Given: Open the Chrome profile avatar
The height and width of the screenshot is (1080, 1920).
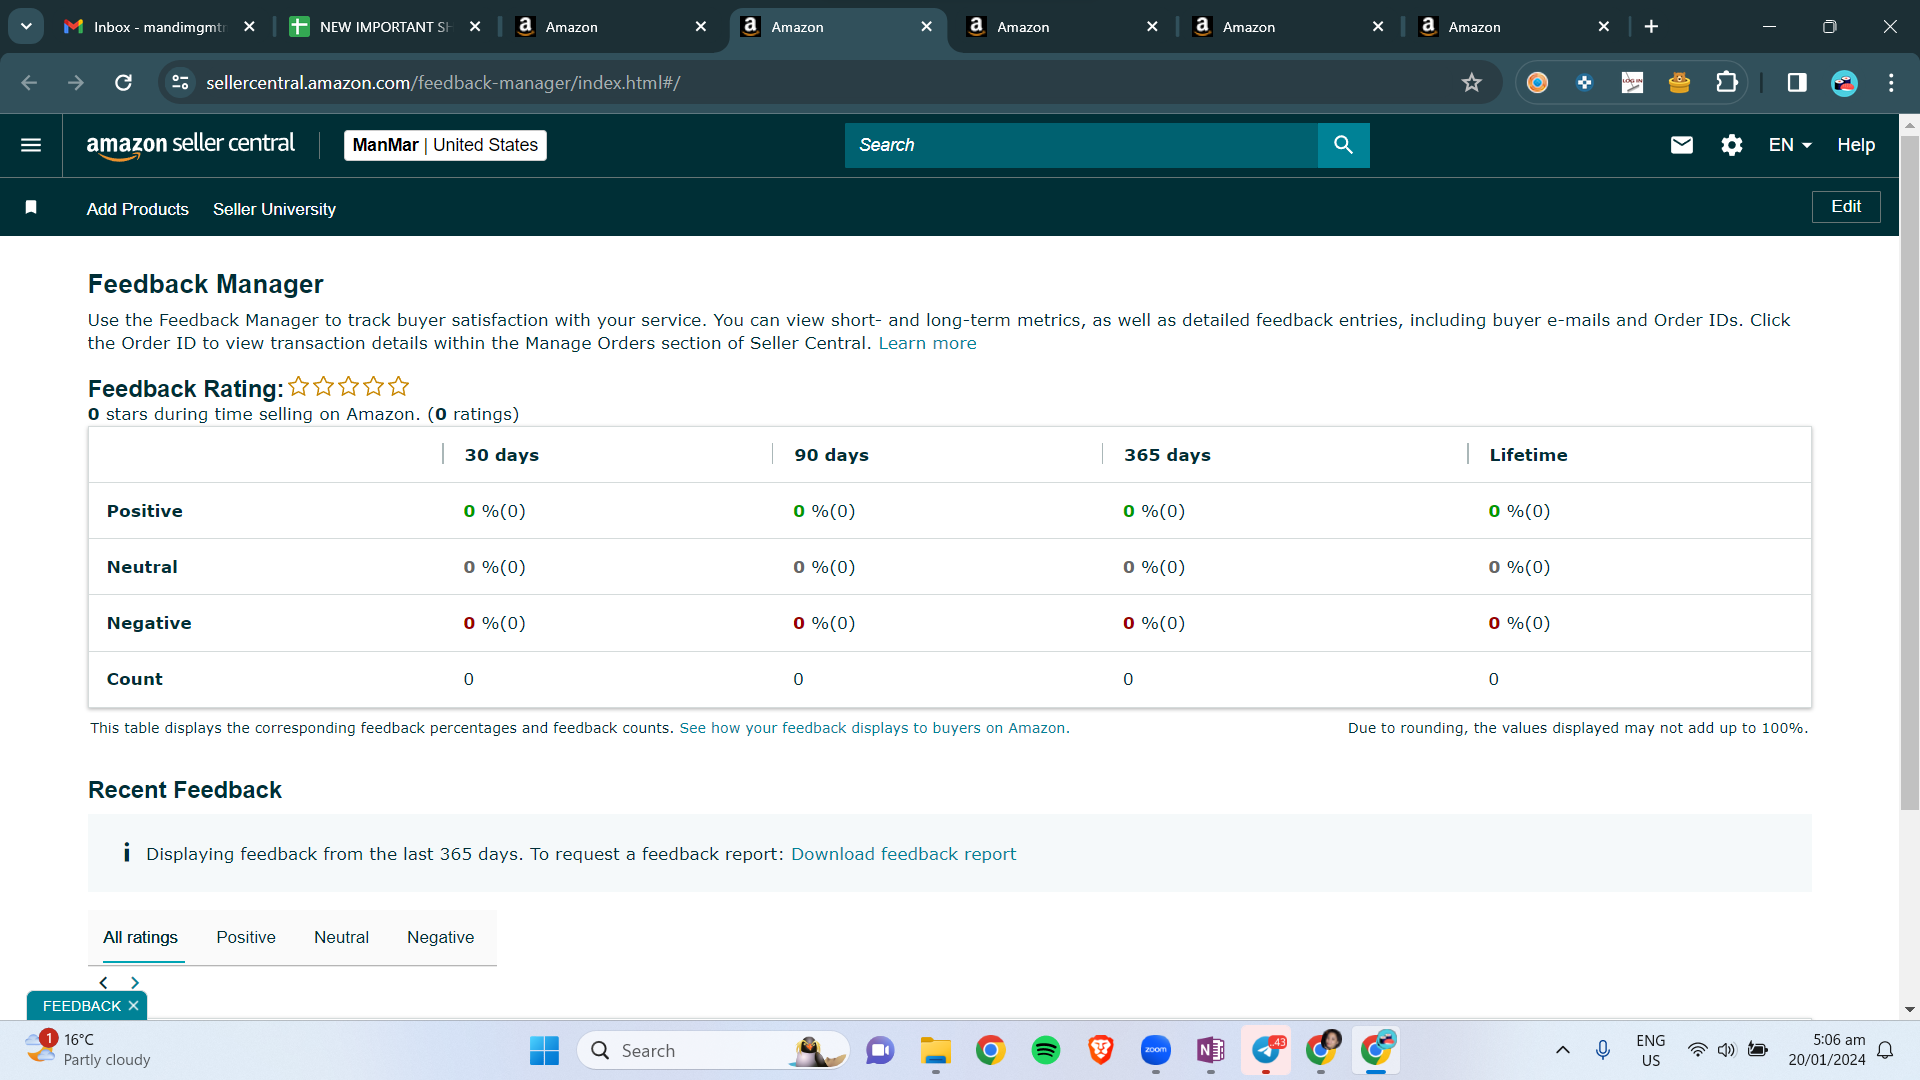Looking at the screenshot, I should [x=1844, y=82].
